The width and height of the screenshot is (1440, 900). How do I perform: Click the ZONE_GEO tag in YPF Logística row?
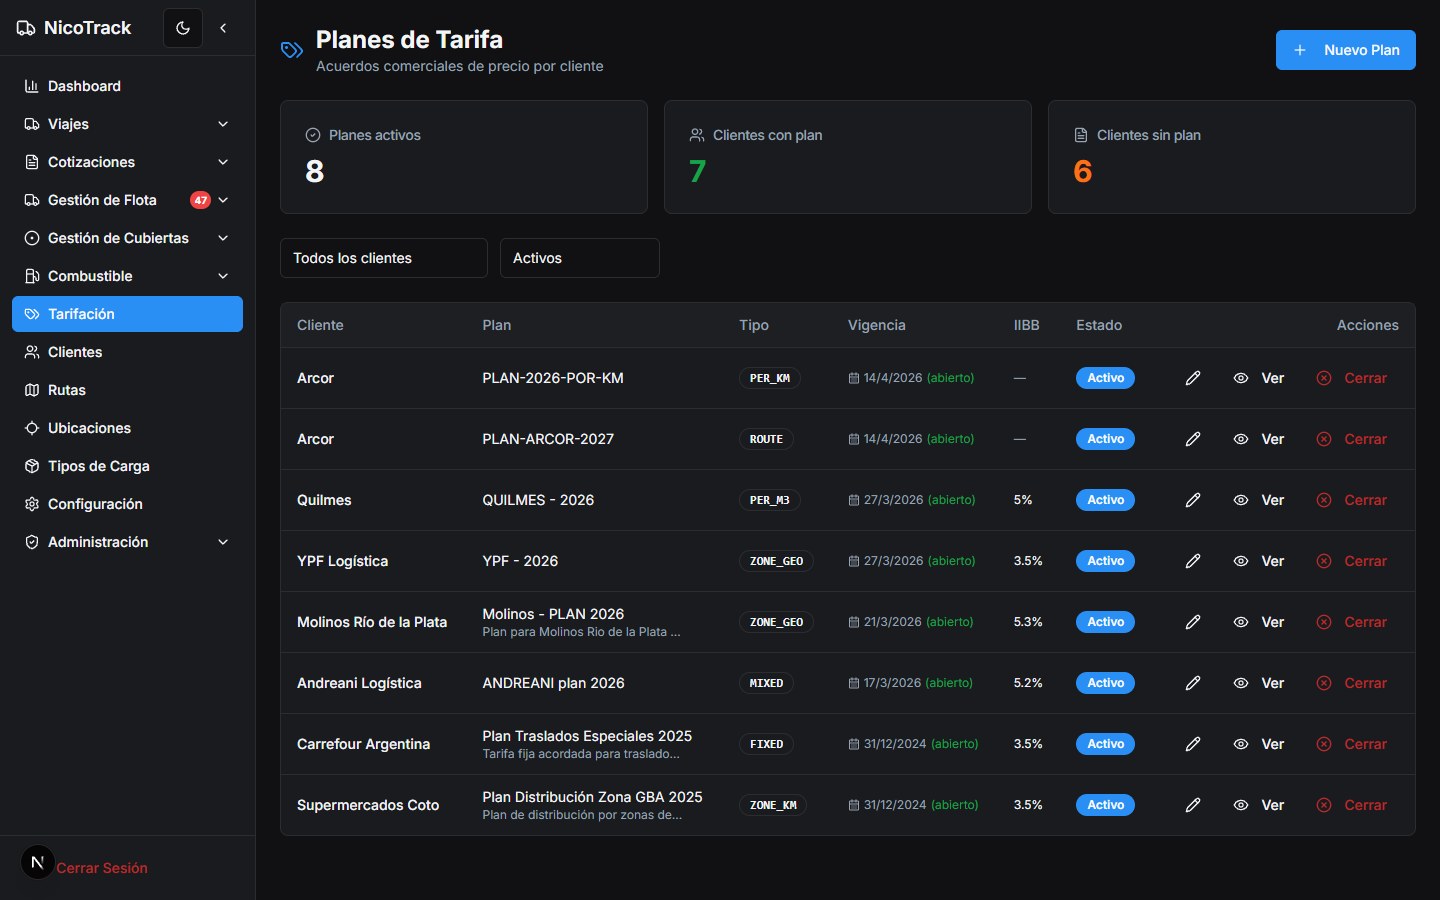tap(777, 561)
